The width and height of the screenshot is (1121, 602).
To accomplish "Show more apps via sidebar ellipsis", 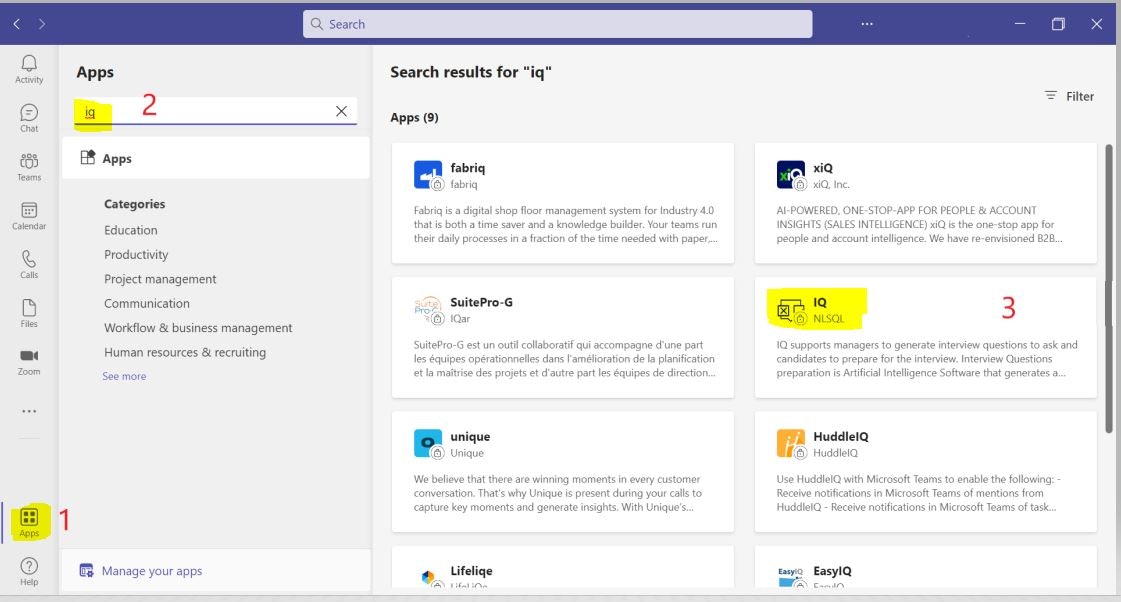I will (29, 411).
